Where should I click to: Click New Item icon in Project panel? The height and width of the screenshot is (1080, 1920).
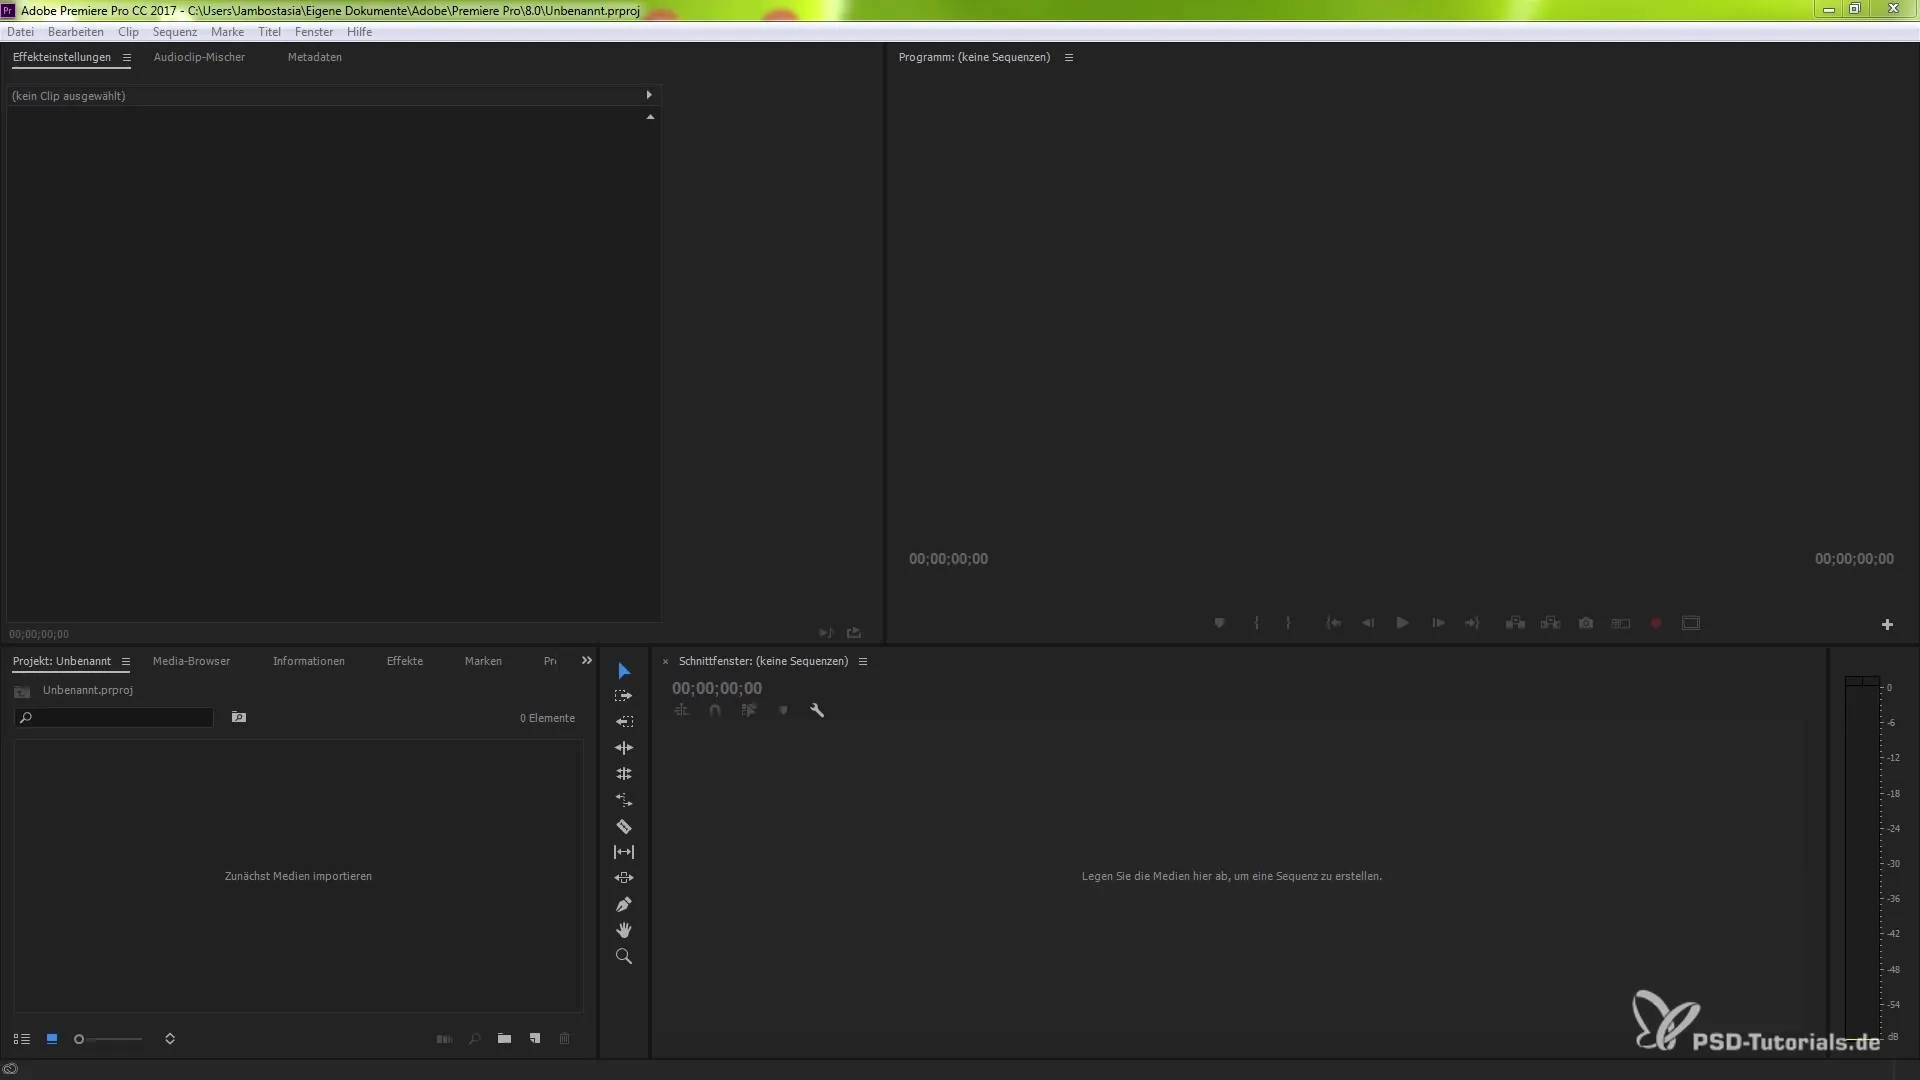[535, 1039]
